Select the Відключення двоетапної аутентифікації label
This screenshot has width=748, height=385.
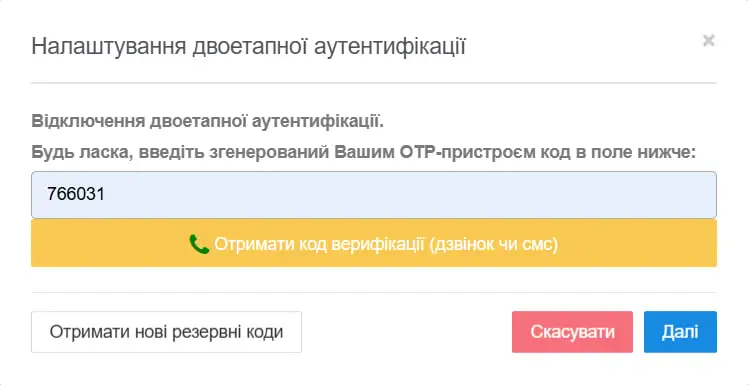pos(208,121)
